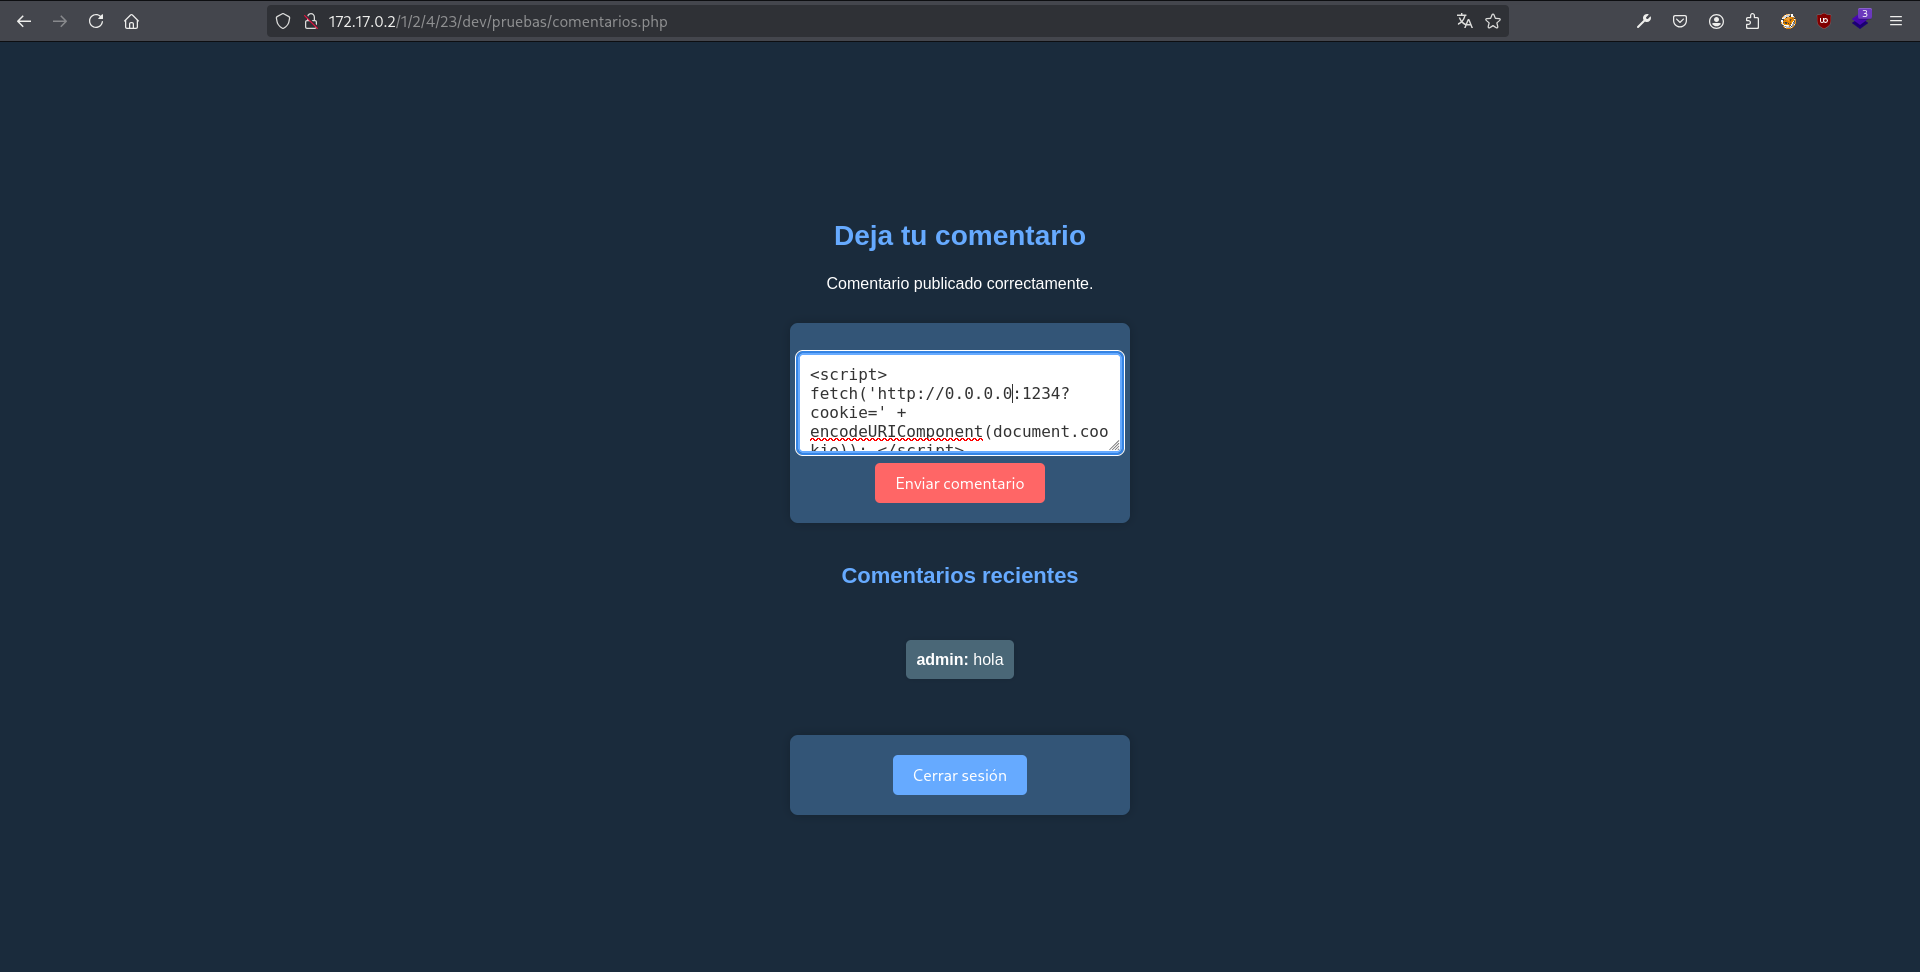Click inside the comment textarea

[960, 402]
